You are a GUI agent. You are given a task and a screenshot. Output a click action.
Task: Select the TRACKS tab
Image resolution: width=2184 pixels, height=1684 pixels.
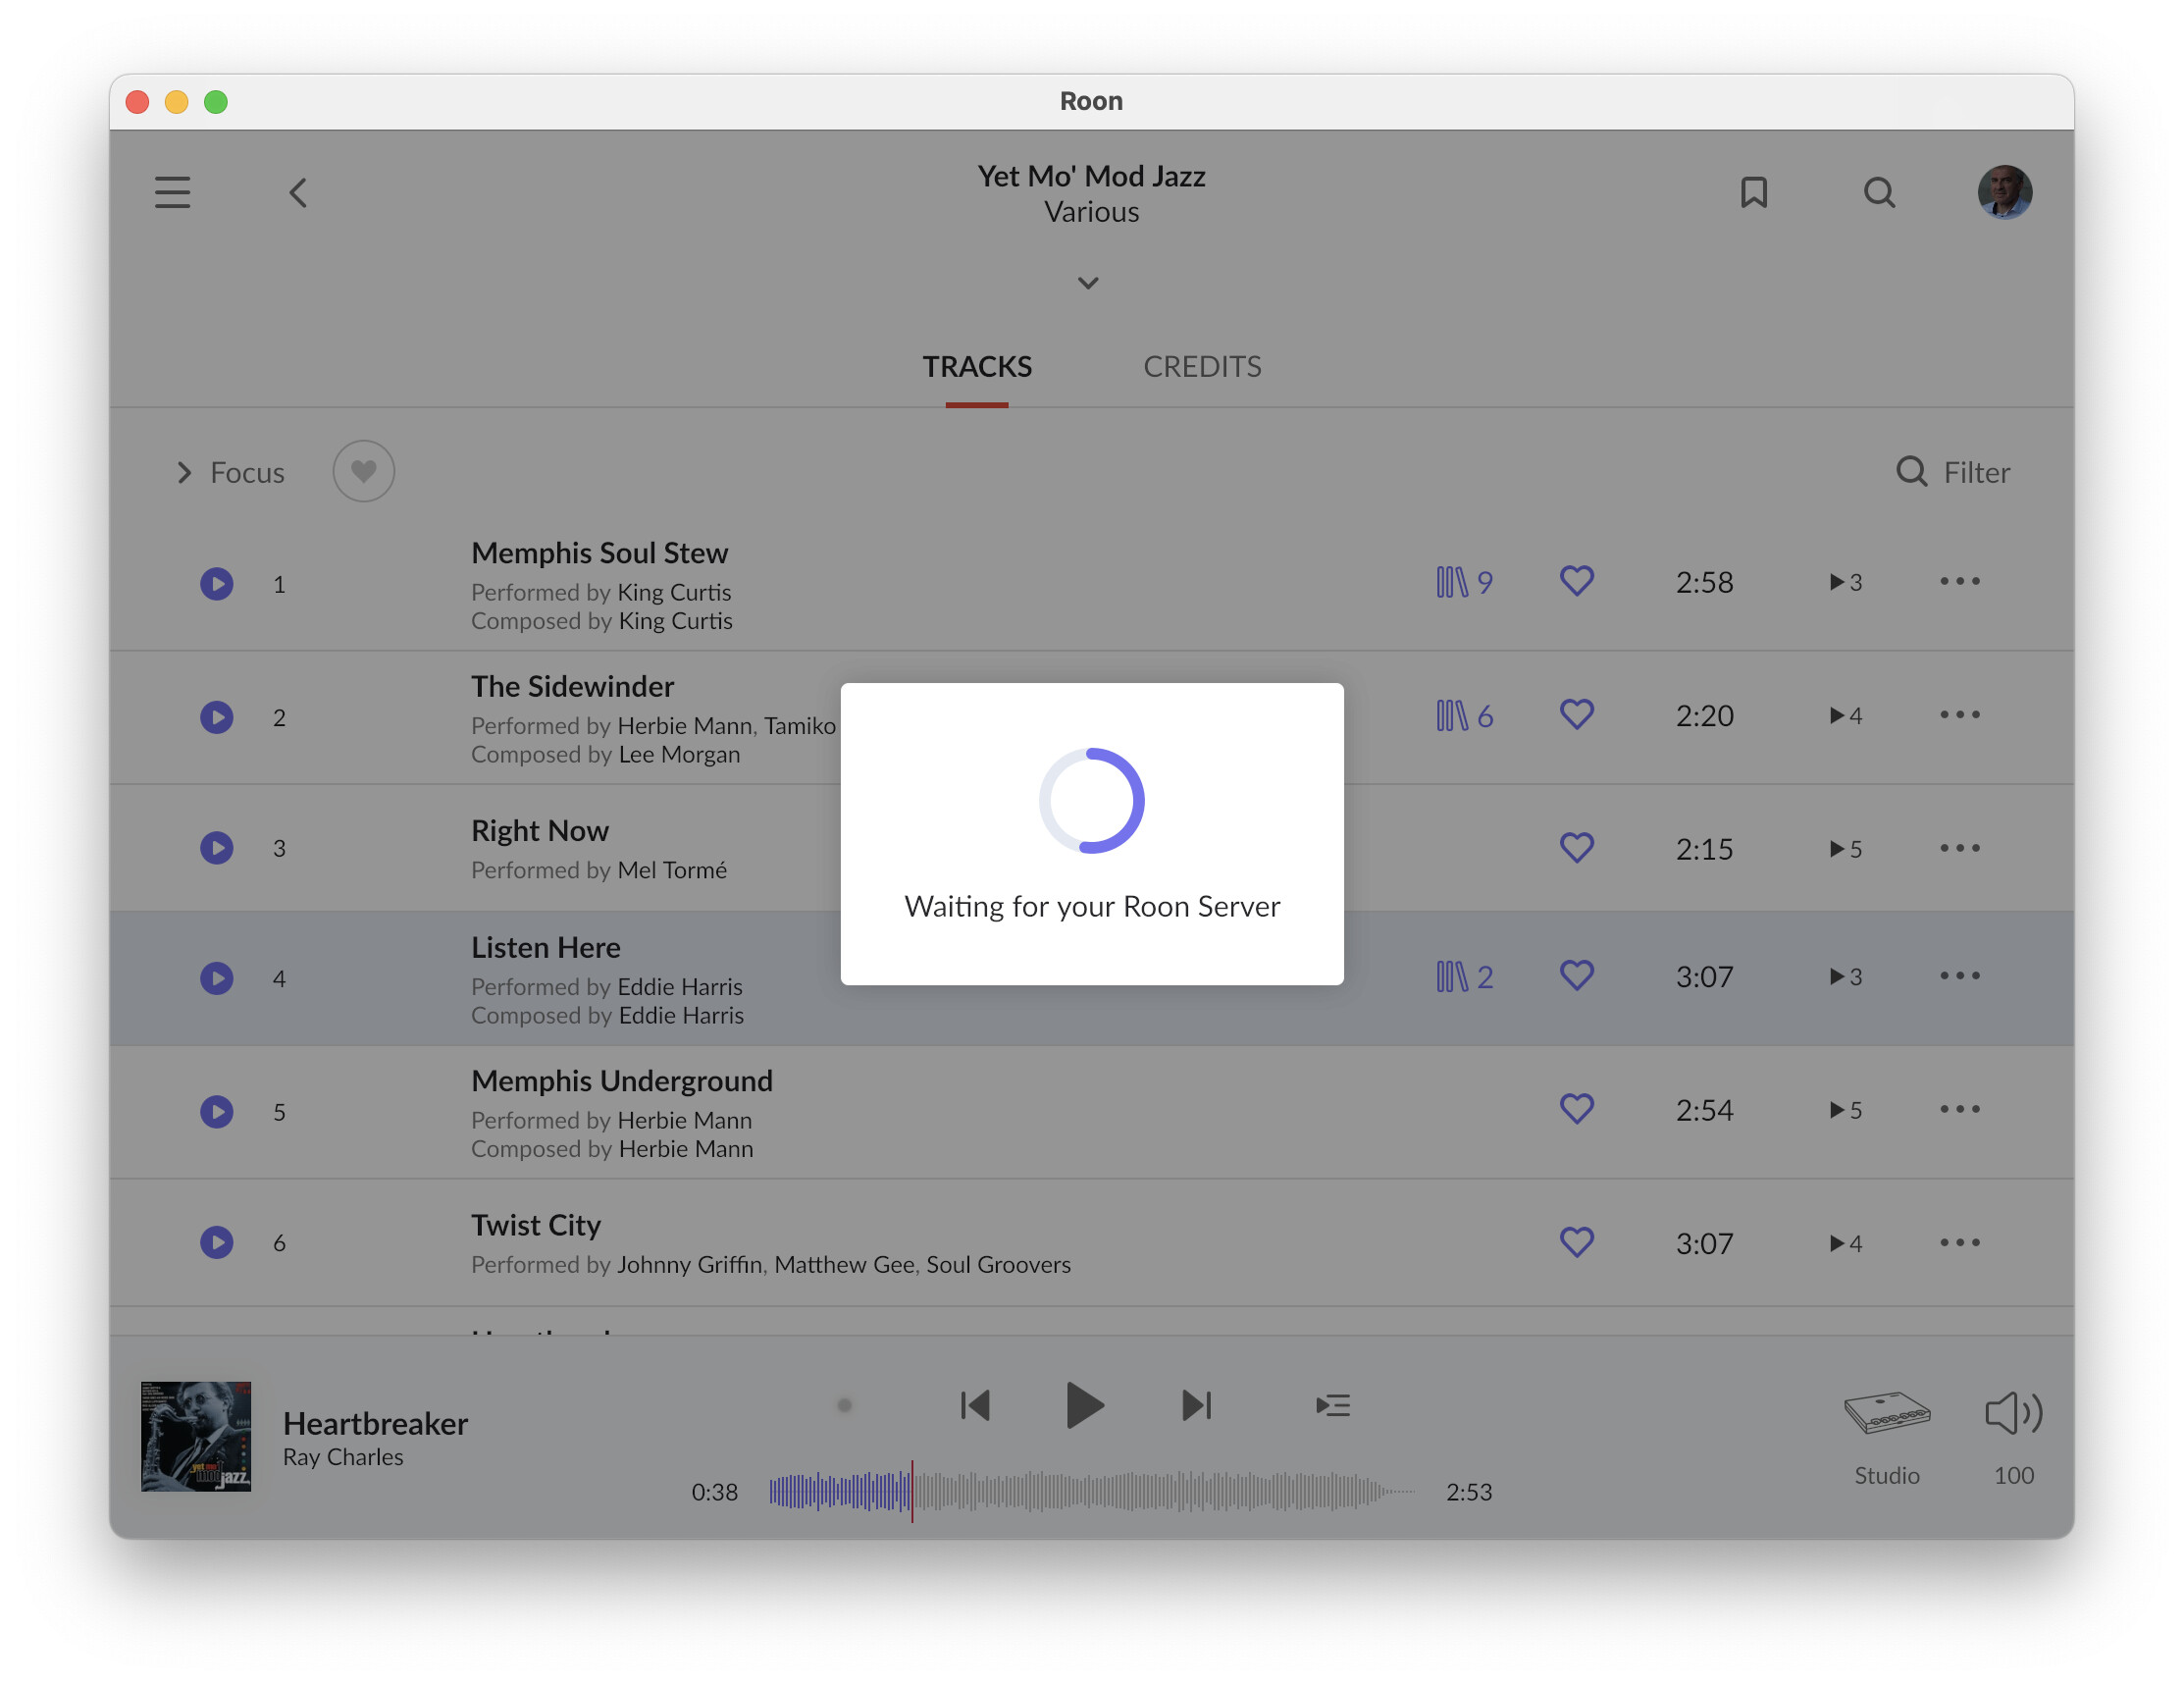coord(976,367)
